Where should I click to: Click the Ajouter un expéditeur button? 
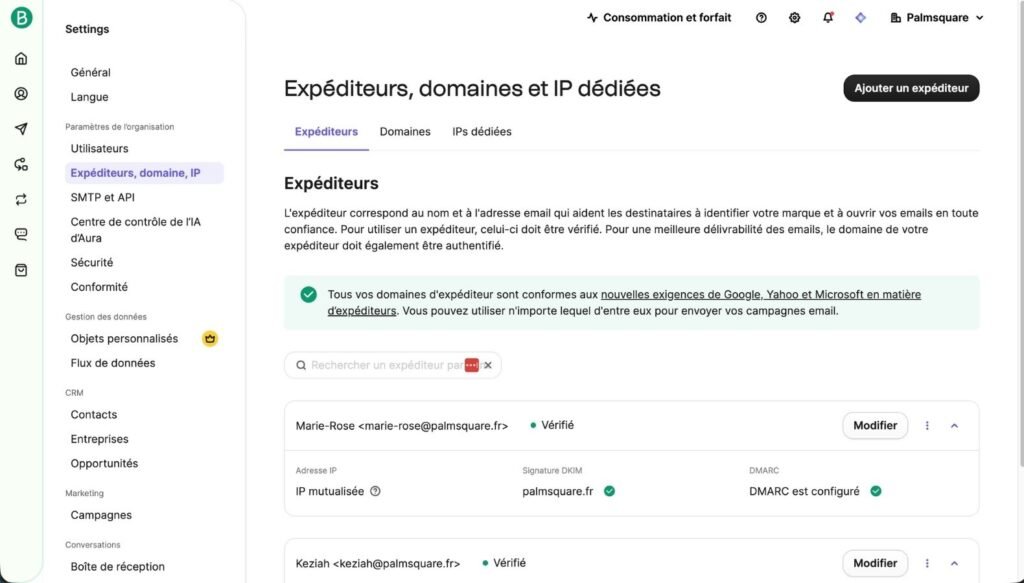pyautogui.click(x=911, y=88)
